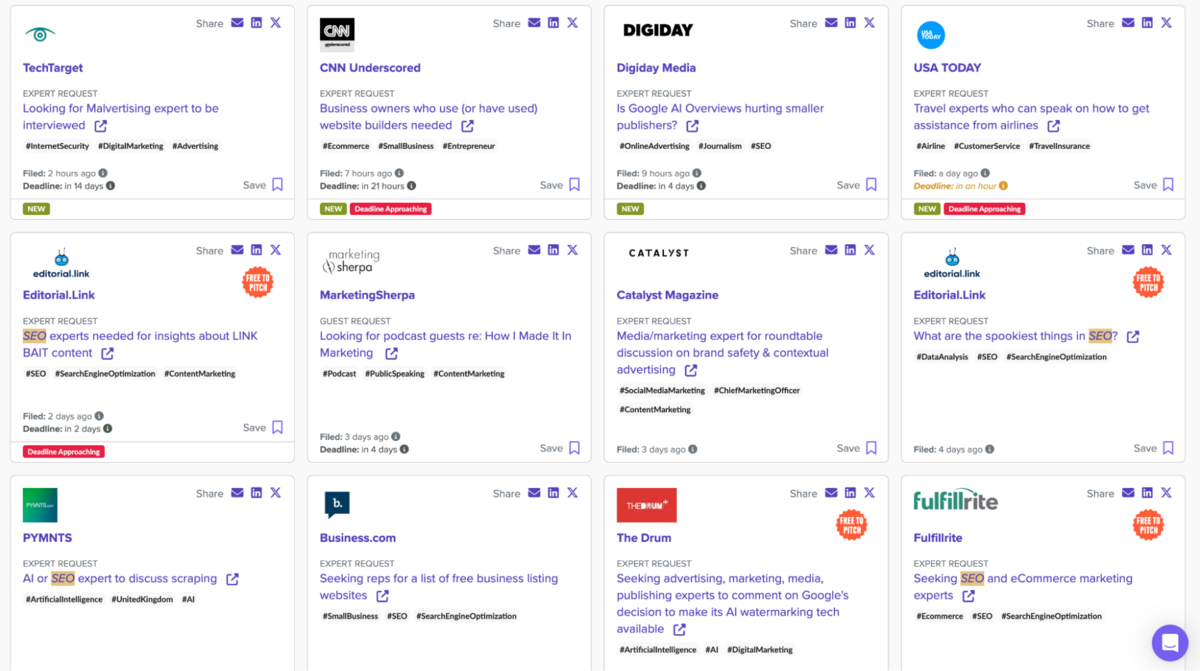This screenshot has width=1200, height=671.
Task: Open the chat widget bubble
Action: [x=1169, y=642]
